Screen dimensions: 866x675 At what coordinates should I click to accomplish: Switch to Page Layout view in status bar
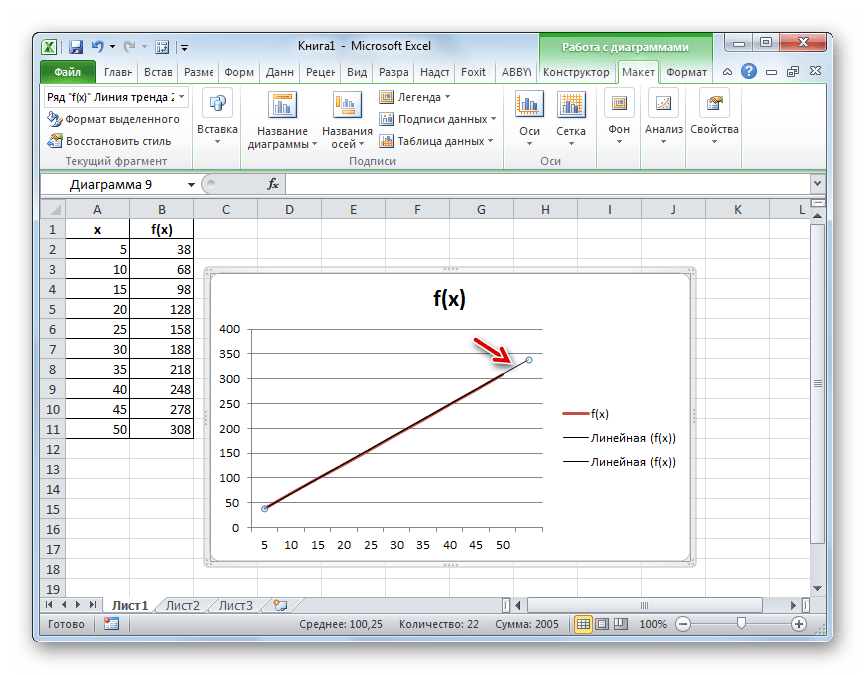[x=602, y=624]
